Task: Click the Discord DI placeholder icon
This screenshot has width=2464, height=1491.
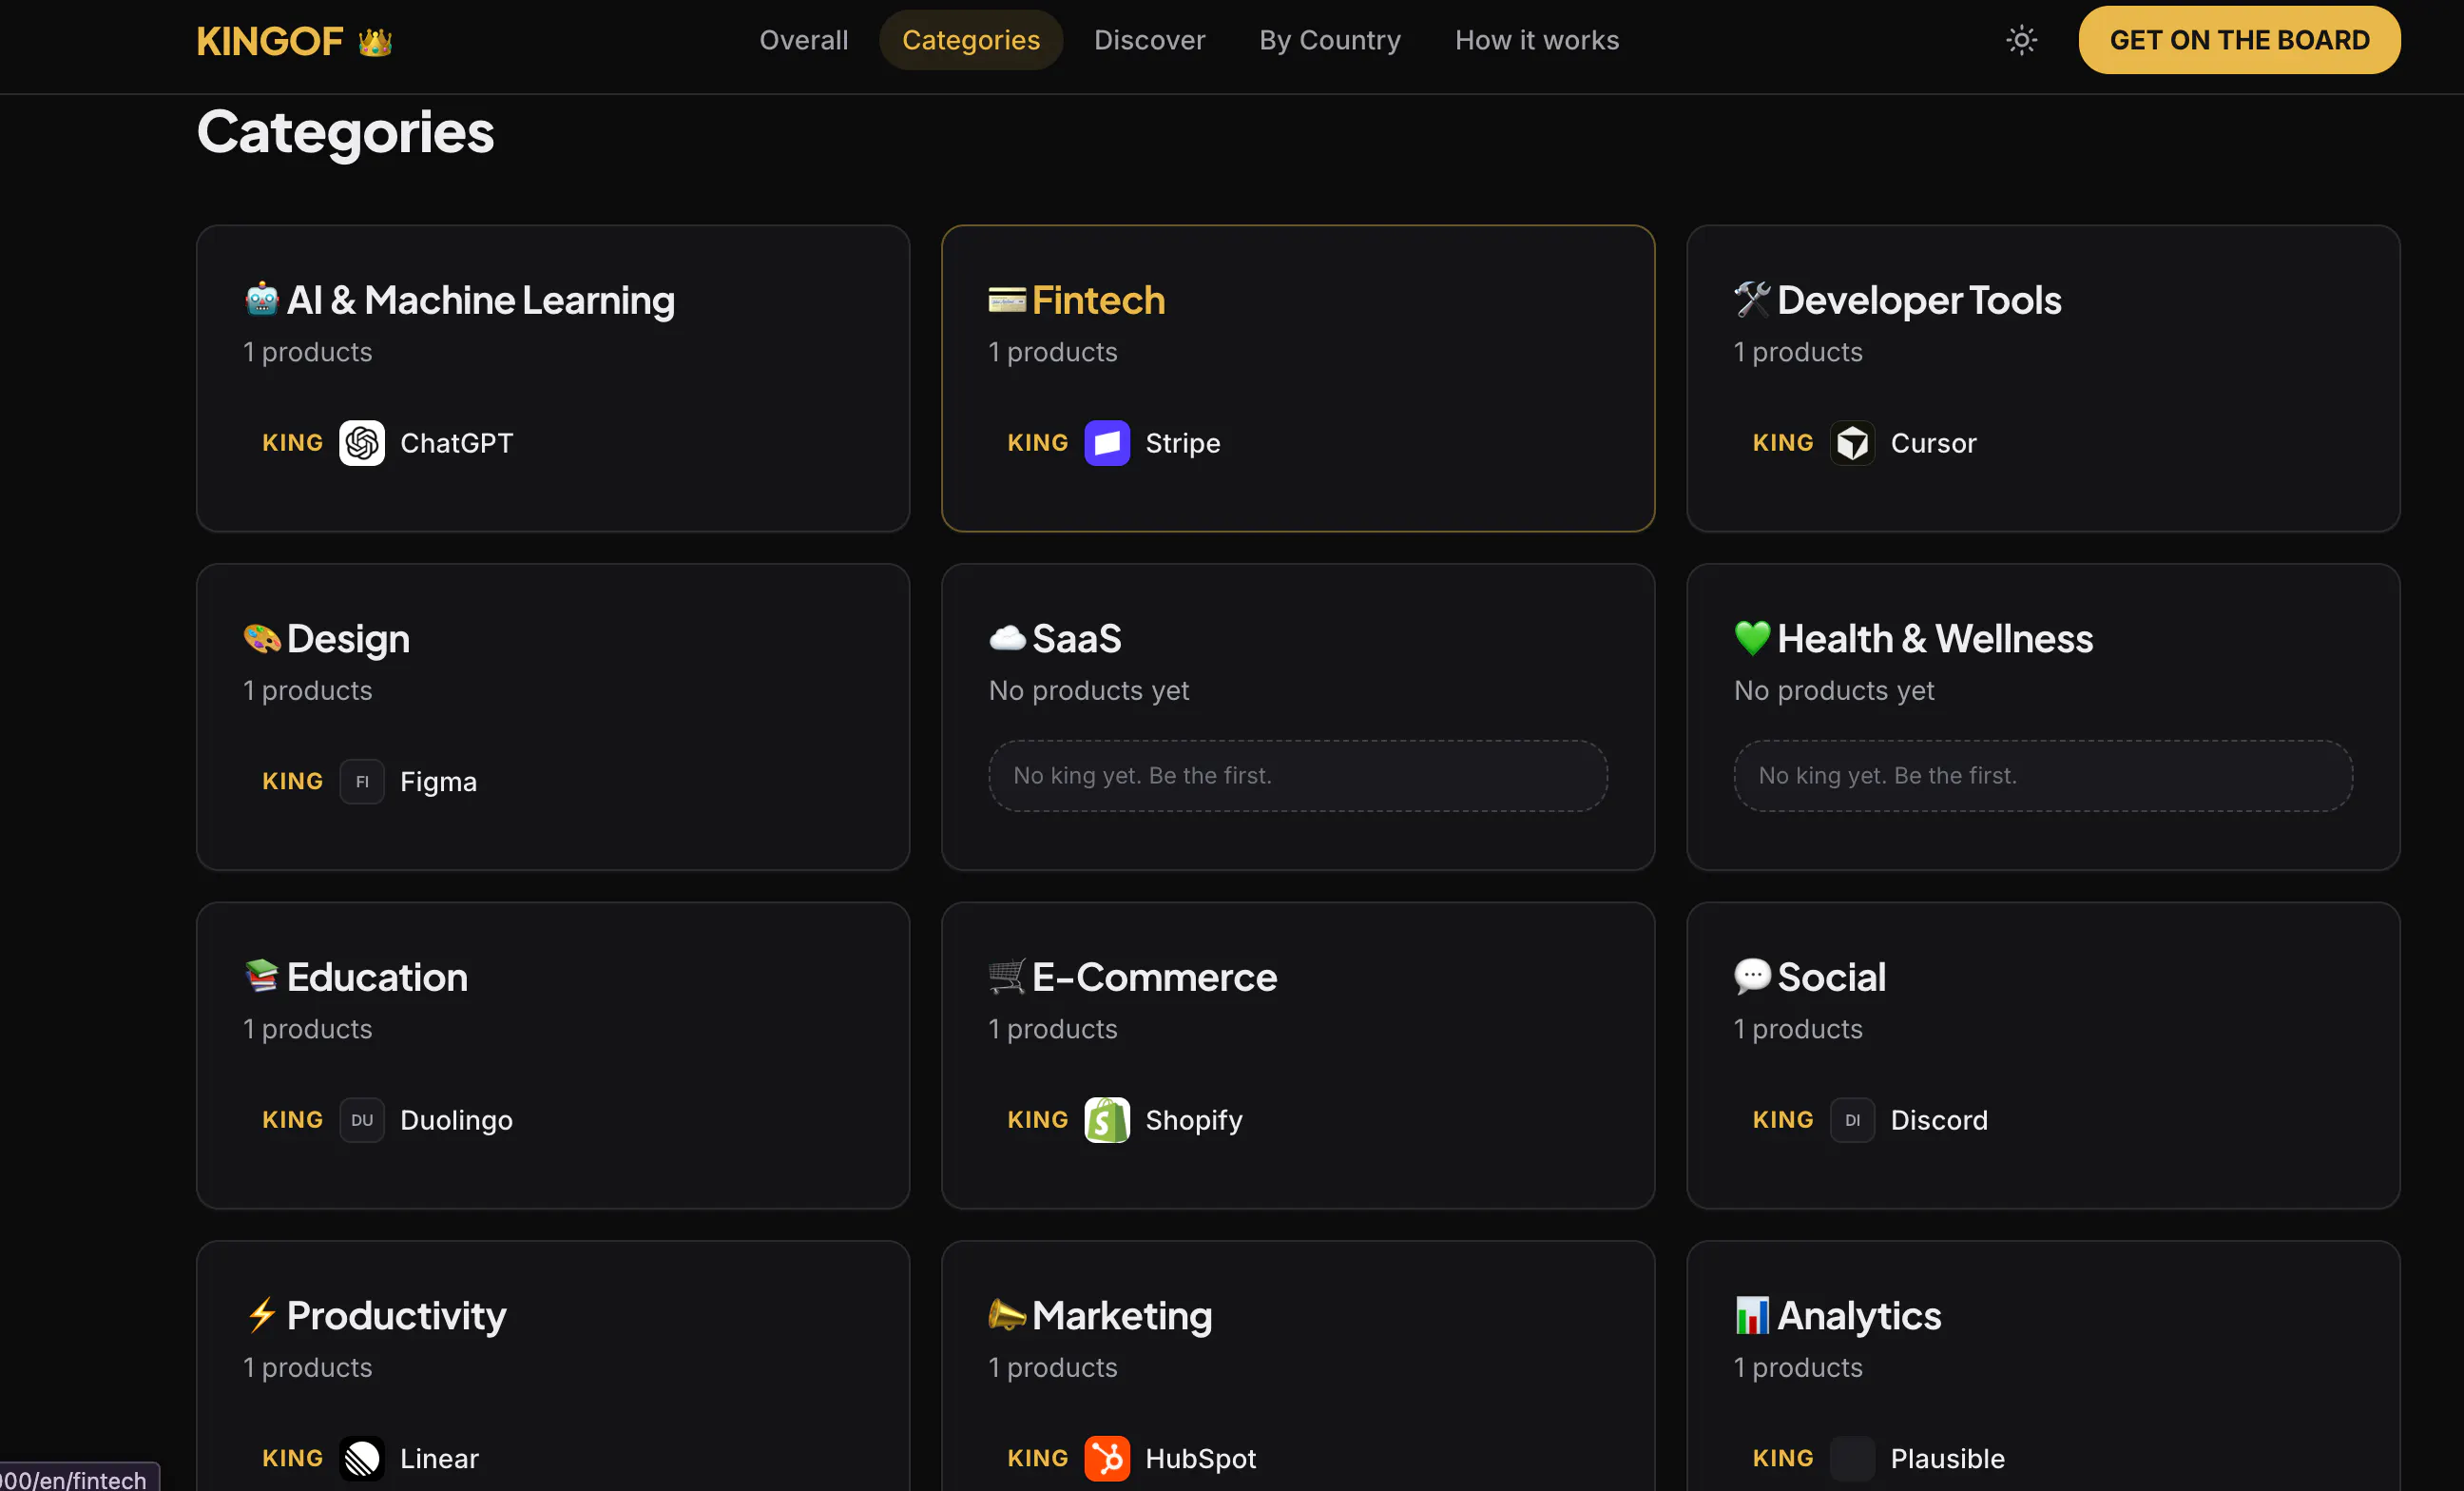Action: coord(1852,1120)
